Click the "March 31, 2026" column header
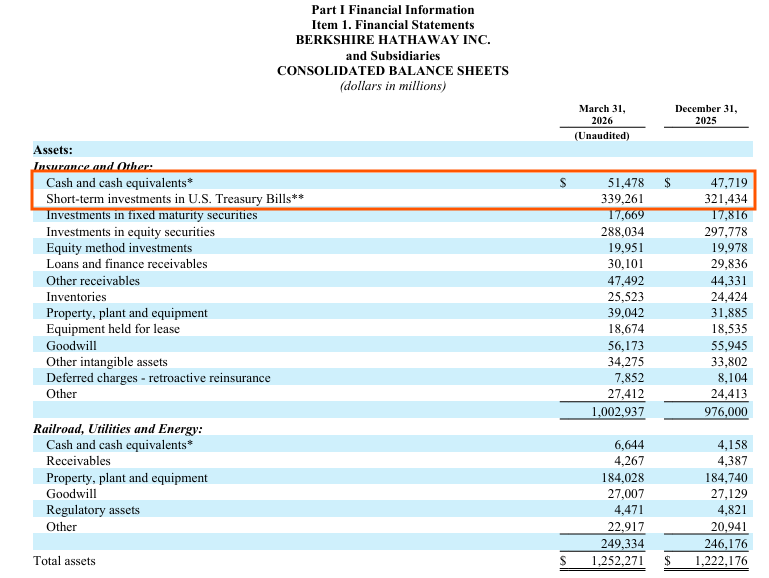Image resolution: width=769 pixels, height=578 pixels. pyautogui.click(x=602, y=114)
